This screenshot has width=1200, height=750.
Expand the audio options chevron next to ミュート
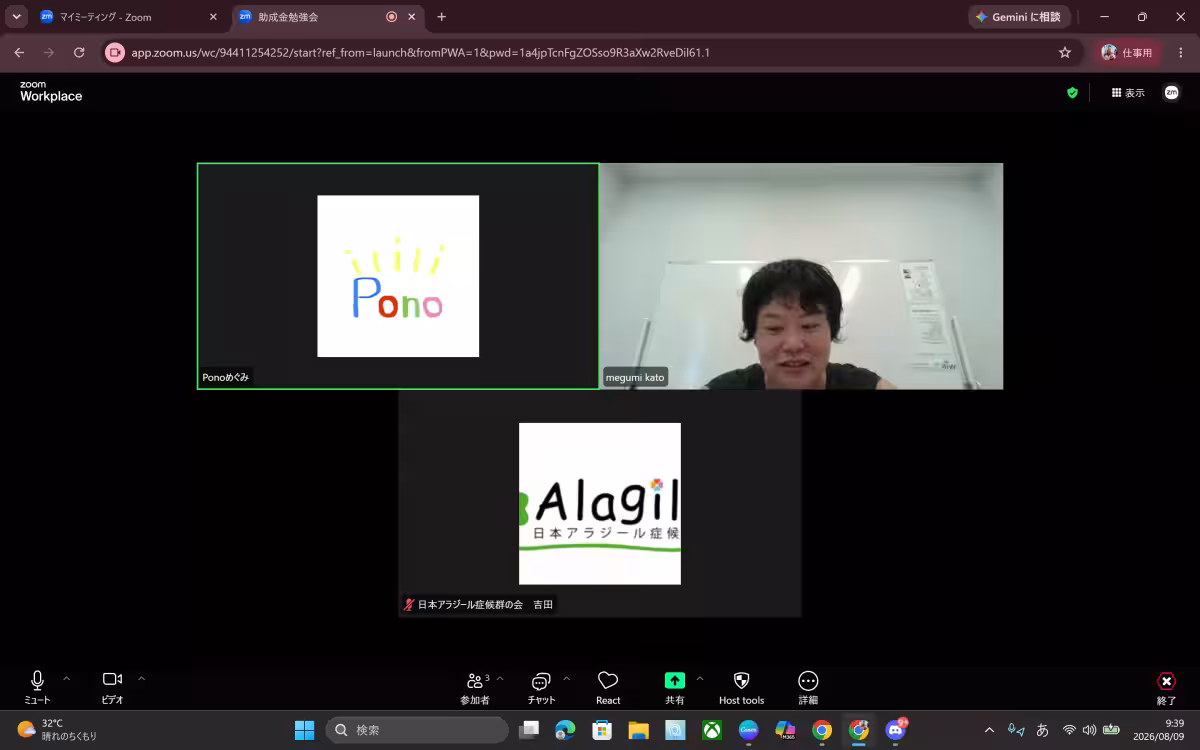click(x=67, y=678)
